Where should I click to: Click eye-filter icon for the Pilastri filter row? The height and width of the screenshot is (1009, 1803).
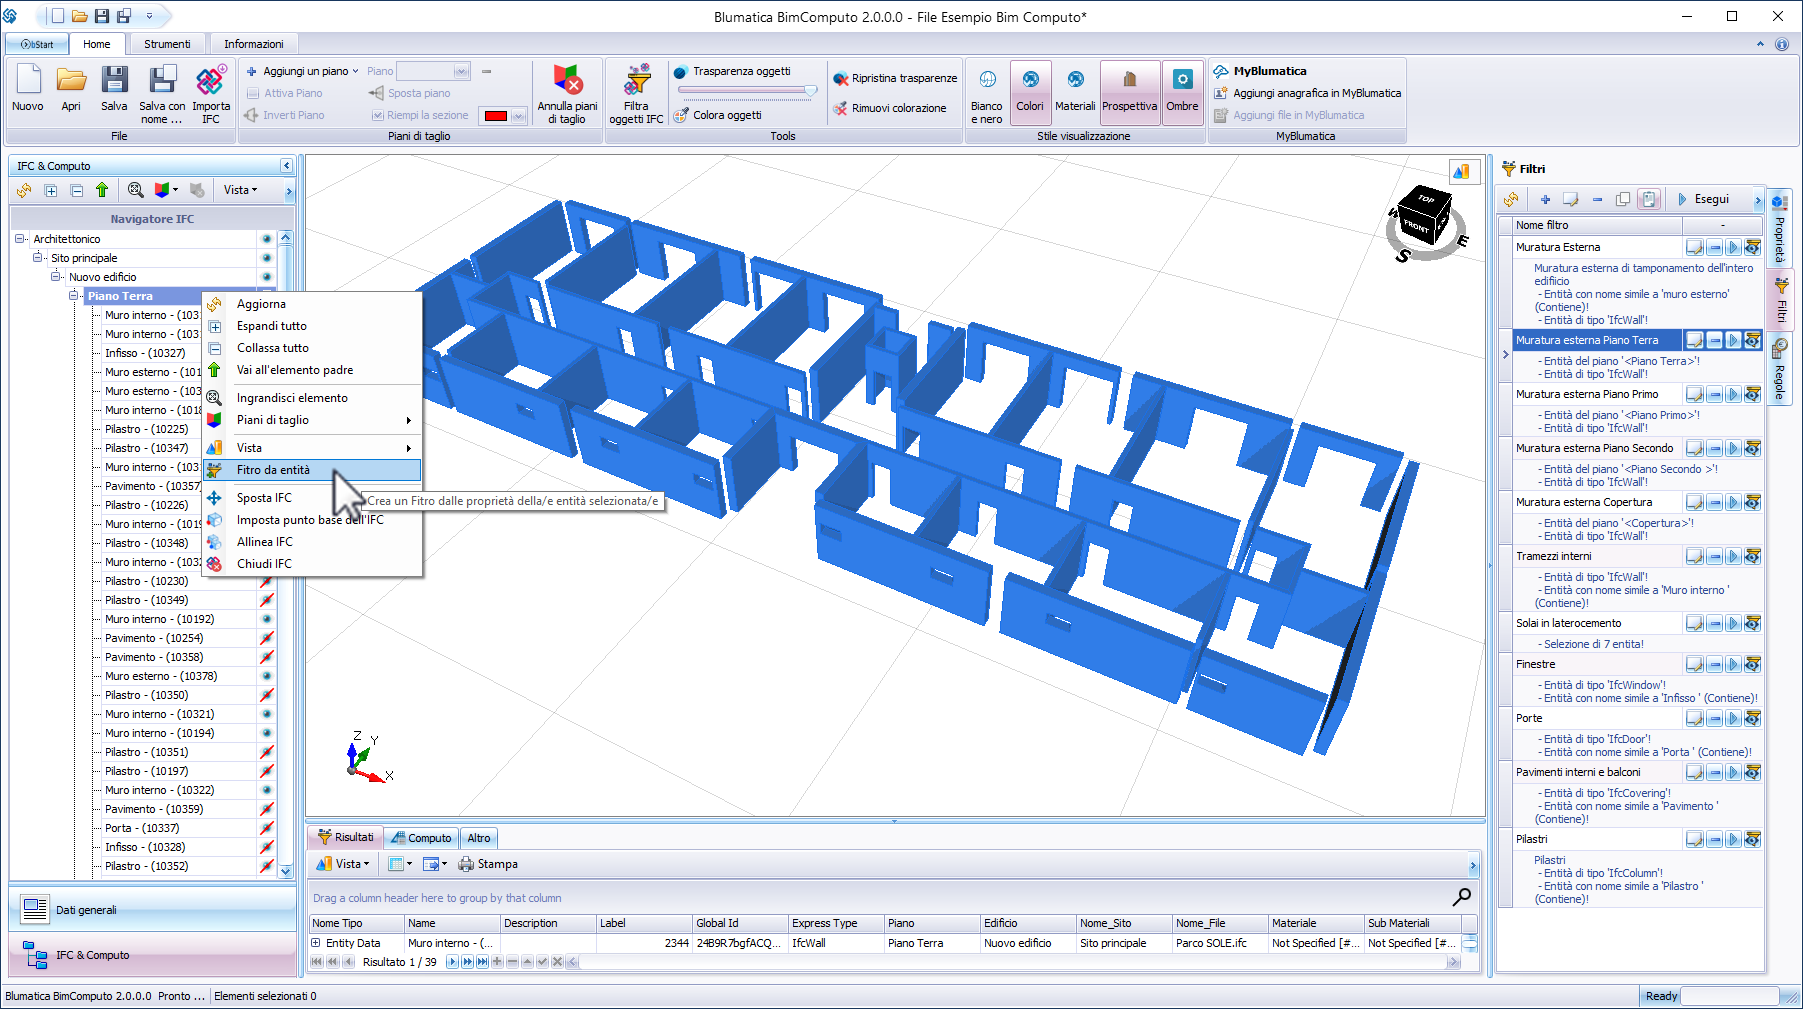pos(1753,839)
